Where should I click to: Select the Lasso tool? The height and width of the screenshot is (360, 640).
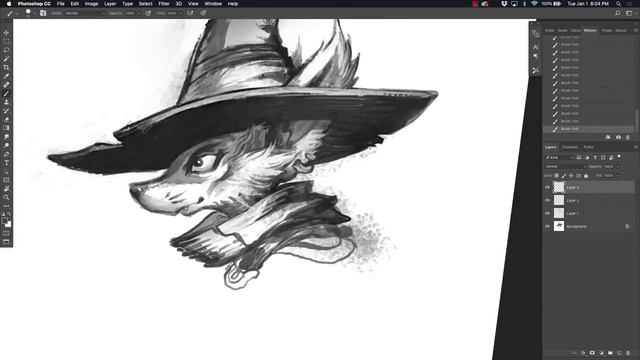pyautogui.click(x=6, y=50)
